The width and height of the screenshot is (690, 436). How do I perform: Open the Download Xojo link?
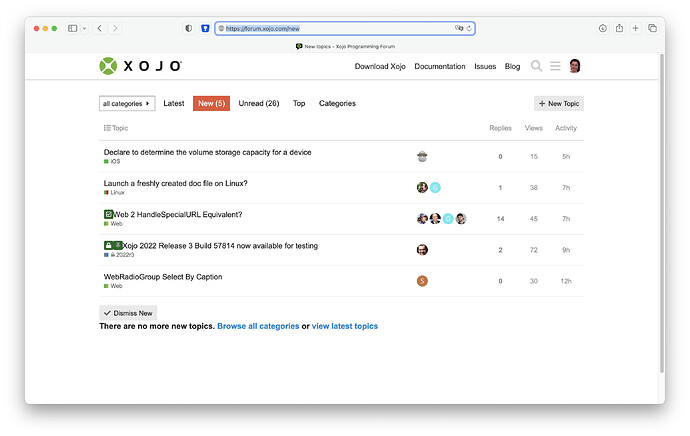pos(380,66)
